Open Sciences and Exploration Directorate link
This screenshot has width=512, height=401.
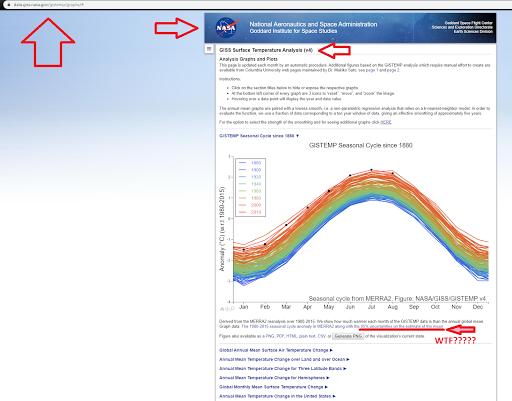(462, 27)
